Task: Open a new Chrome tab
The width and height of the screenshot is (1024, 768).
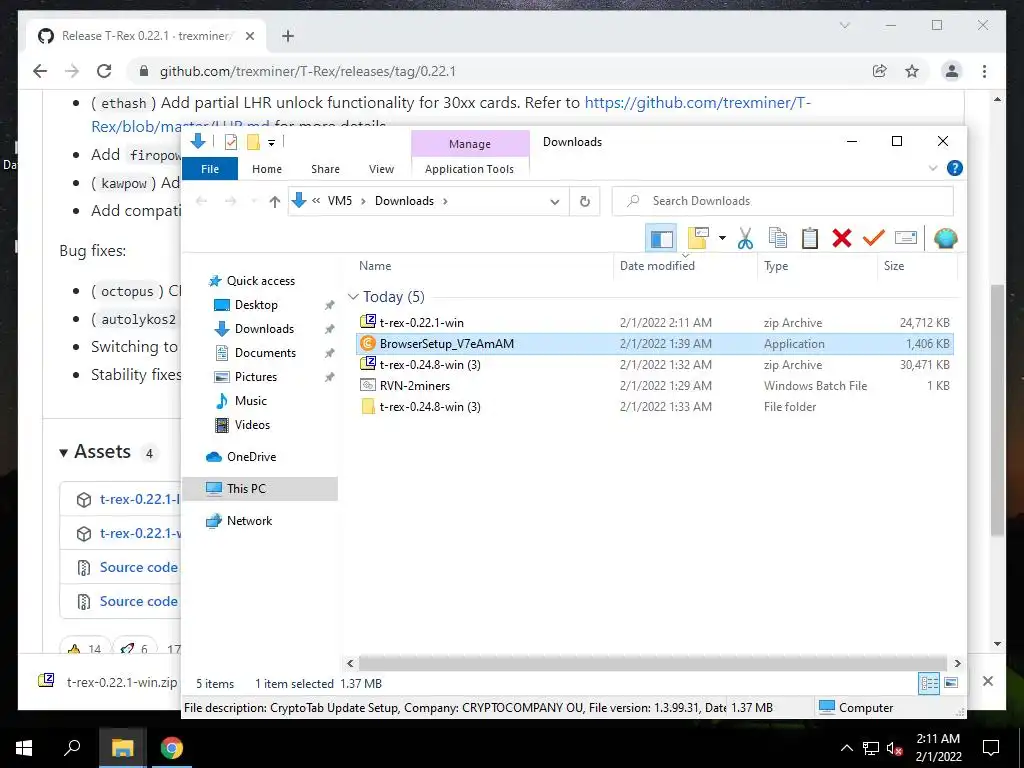Action: point(288,36)
